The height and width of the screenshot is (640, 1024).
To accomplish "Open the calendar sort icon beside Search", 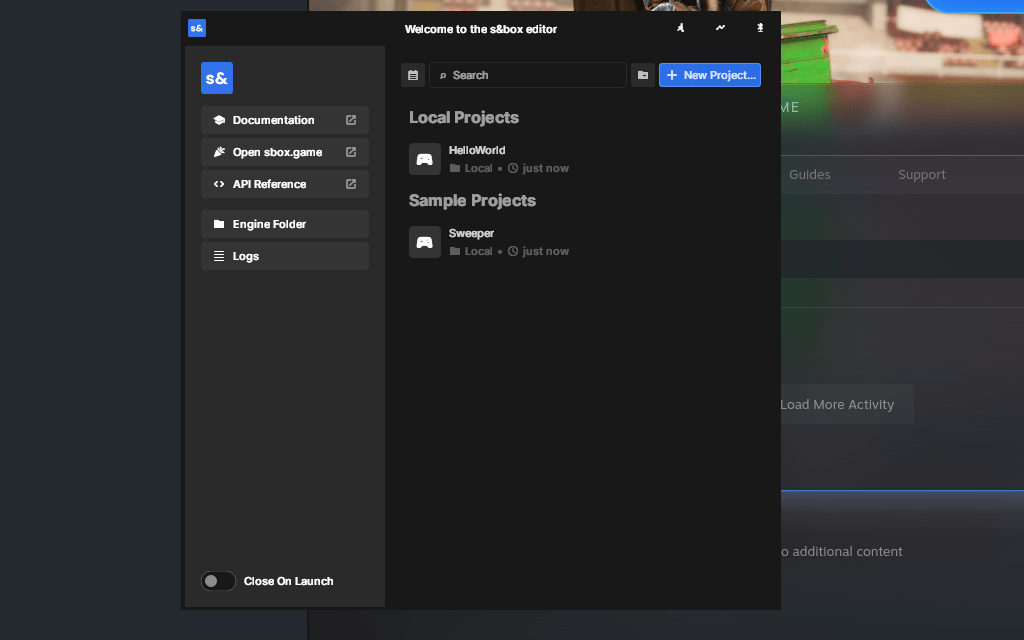I will (413, 75).
